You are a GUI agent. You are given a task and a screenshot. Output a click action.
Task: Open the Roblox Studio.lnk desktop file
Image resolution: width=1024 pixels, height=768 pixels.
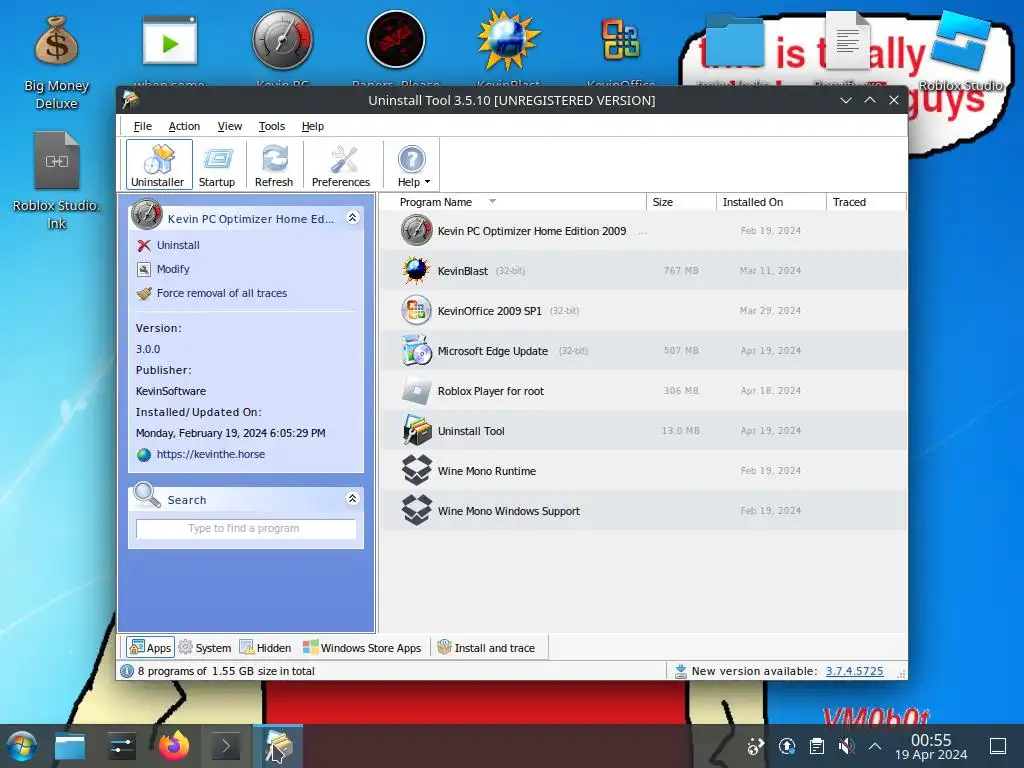pyautogui.click(x=56, y=182)
